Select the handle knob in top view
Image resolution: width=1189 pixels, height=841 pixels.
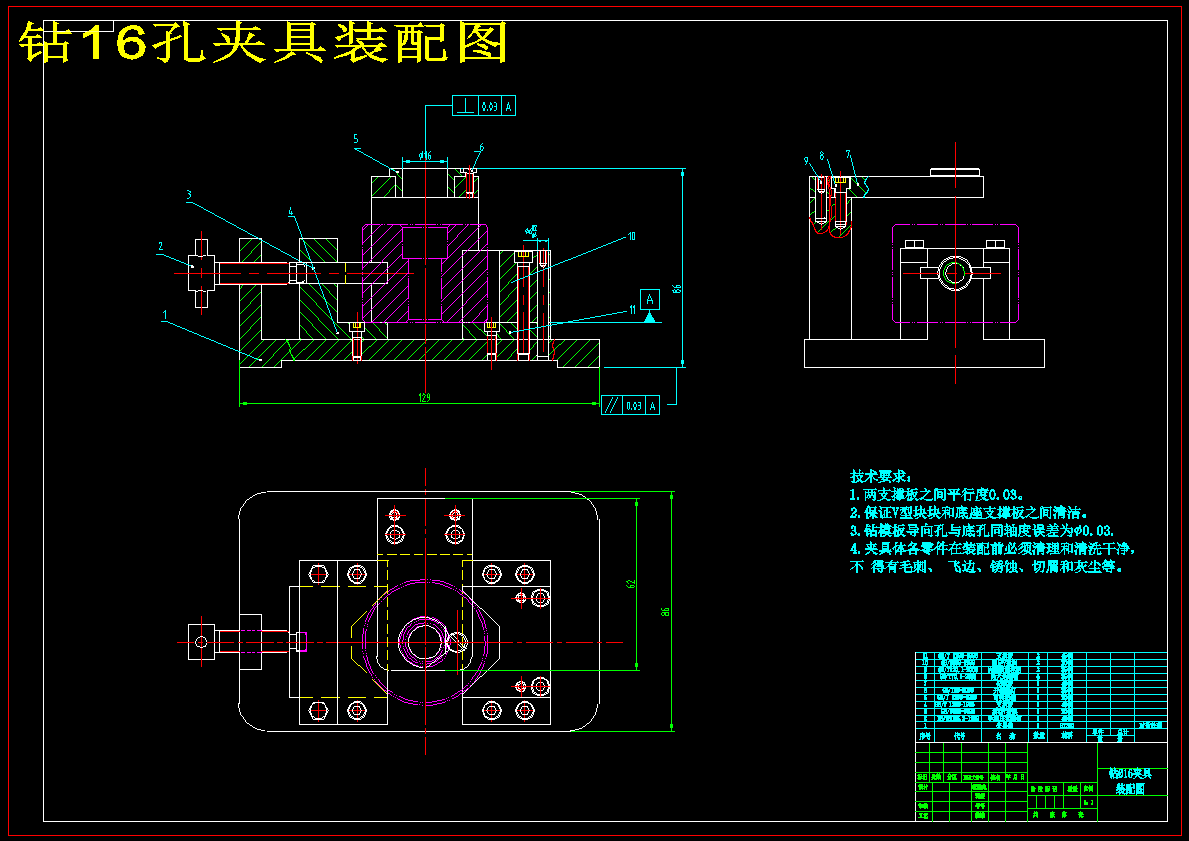pos(201,642)
